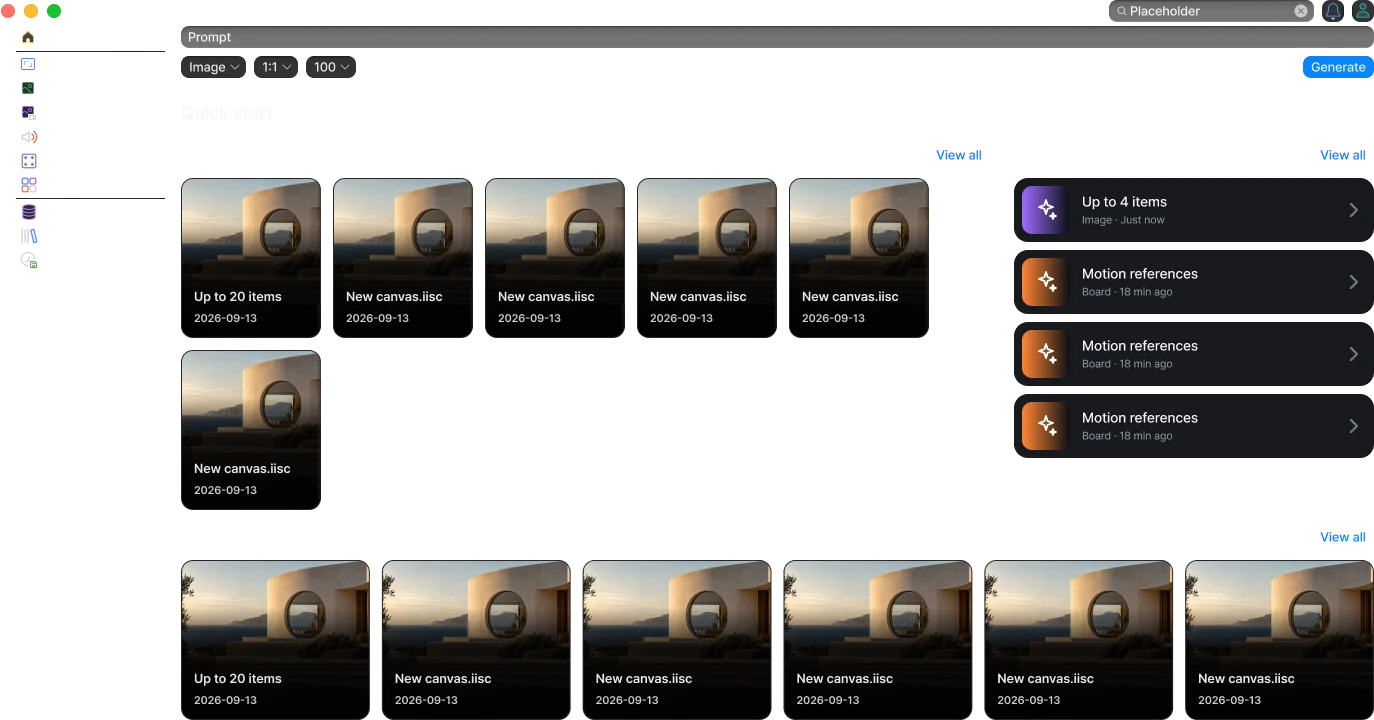Click the four-dot dice icon in sidebar
The width and height of the screenshot is (1374, 720).
(28, 161)
